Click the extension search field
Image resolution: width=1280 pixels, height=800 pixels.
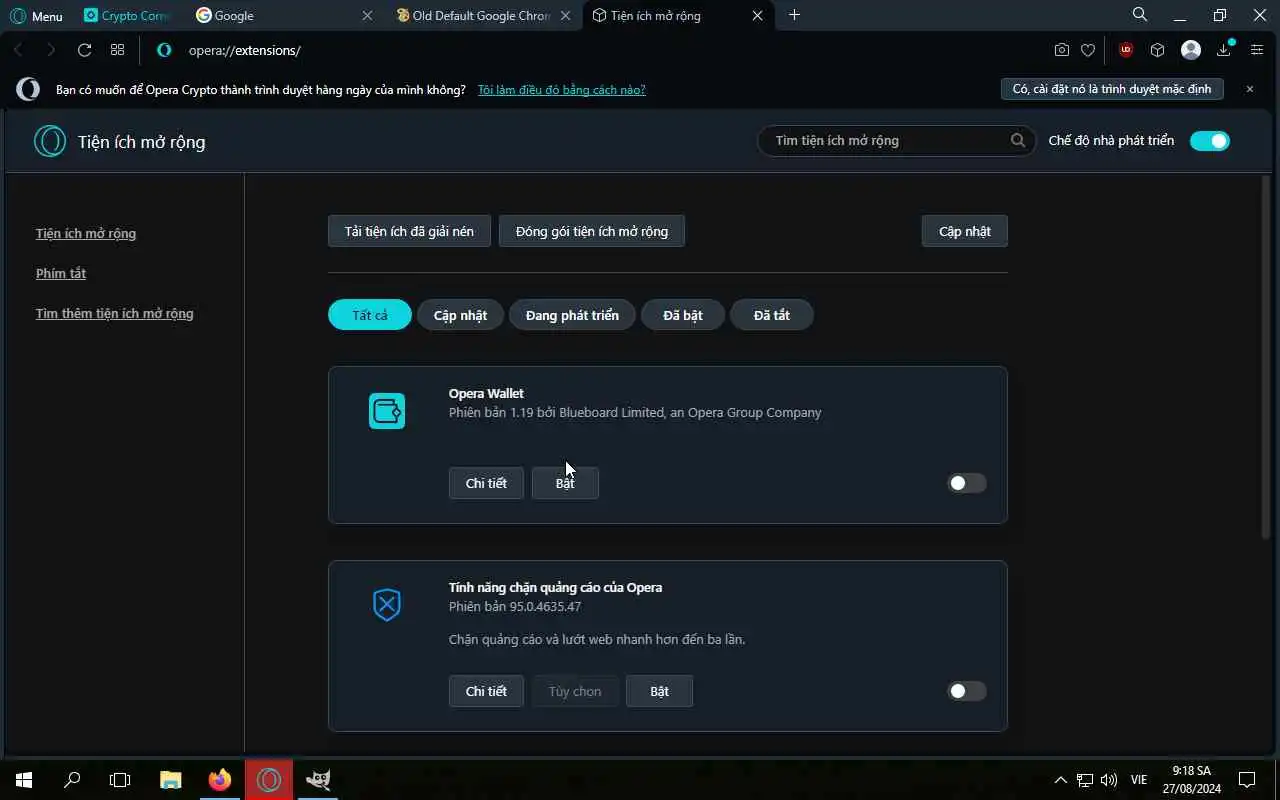896,141
